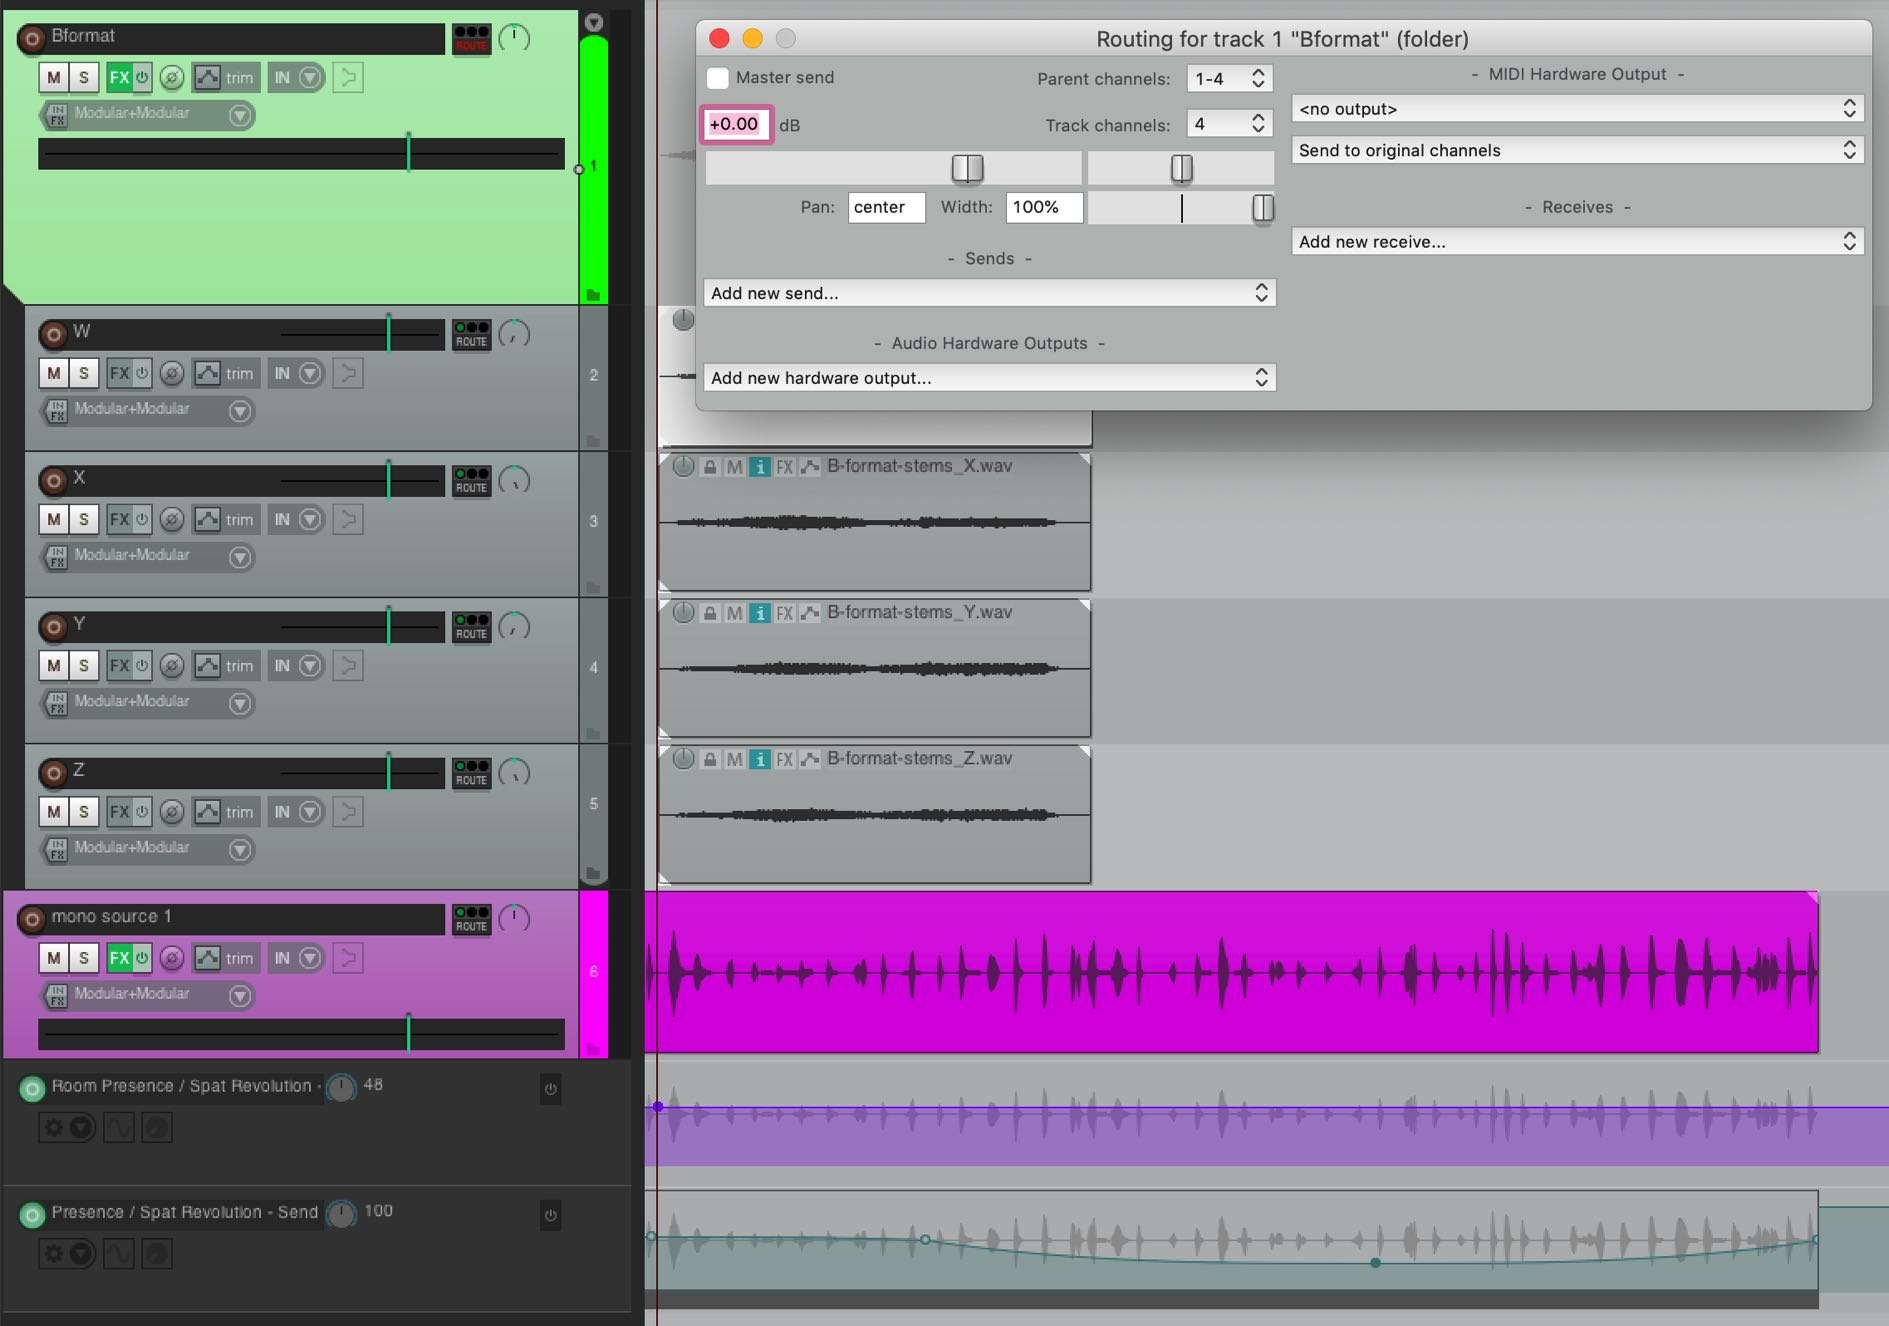Open the Add new send dropdown
Screen dimensions: 1889x1326
988,293
